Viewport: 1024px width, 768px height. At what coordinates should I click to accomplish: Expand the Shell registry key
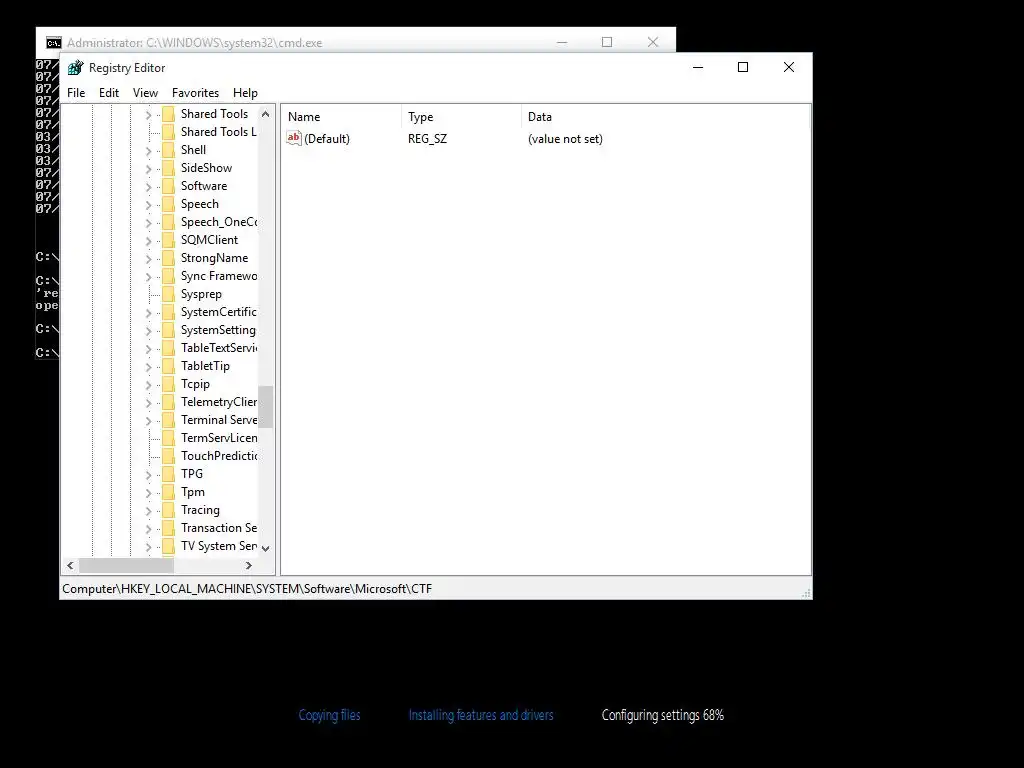148,151
